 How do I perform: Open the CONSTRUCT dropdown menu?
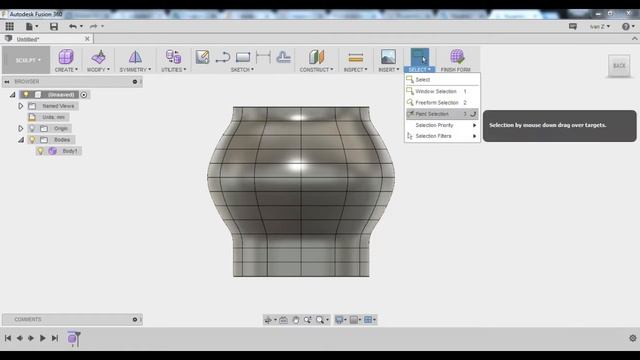coord(316,70)
